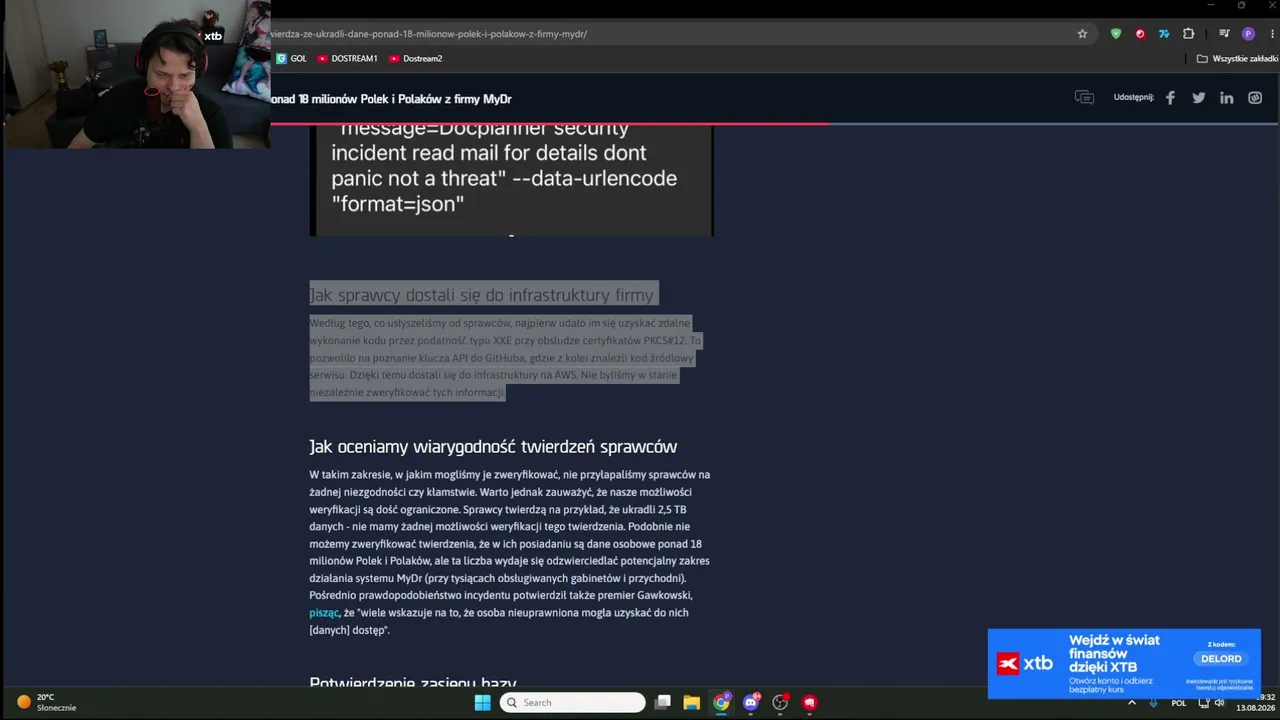Click heading 'Jak oceniamy wiarygodność twierdzeń sprawców'
This screenshot has height=720, width=1280.
[493, 447]
